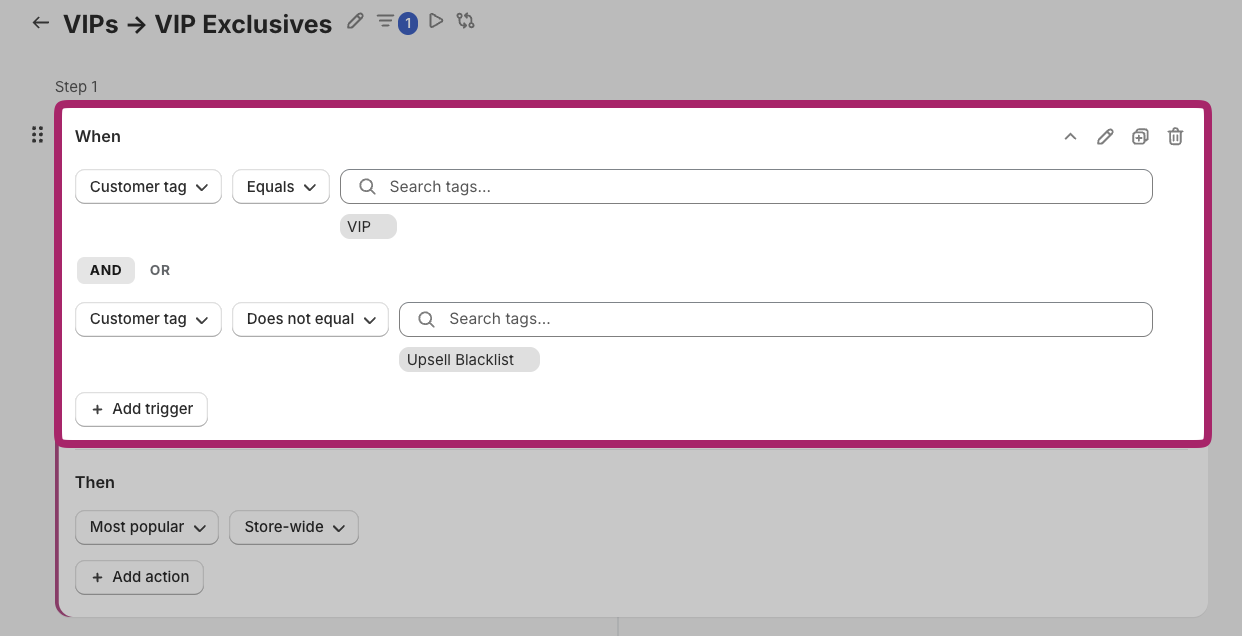Click the second Search tags field
Screen dimensions: 1242x636
tap(776, 319)
